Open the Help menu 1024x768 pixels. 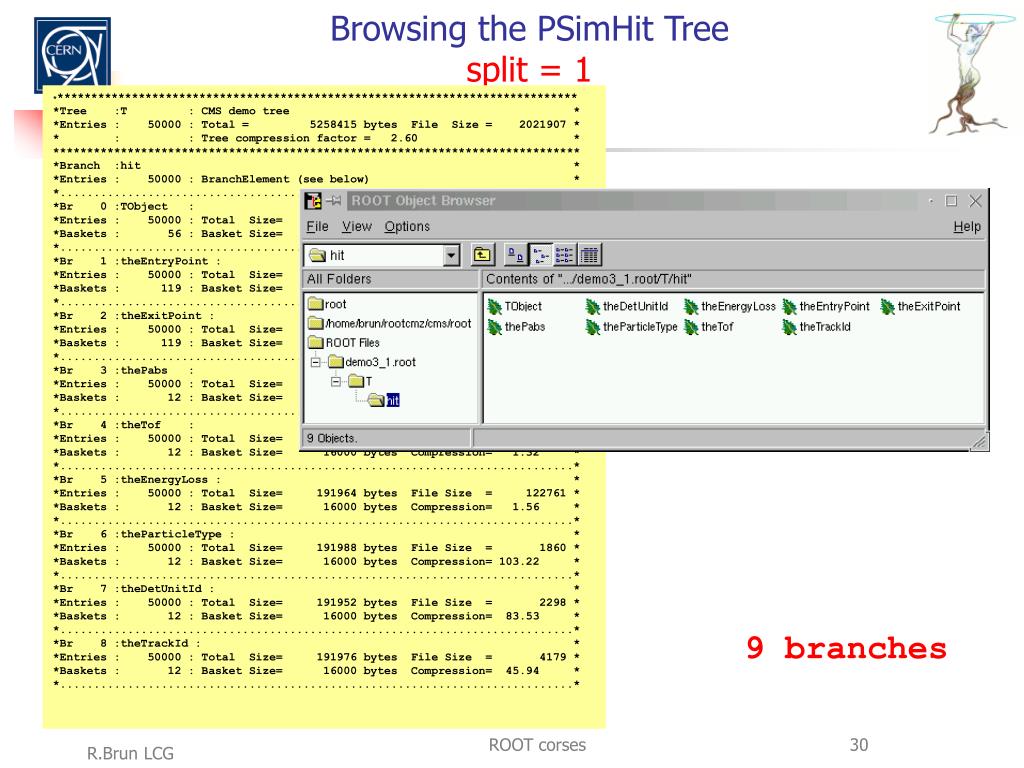tap(967, 227)
